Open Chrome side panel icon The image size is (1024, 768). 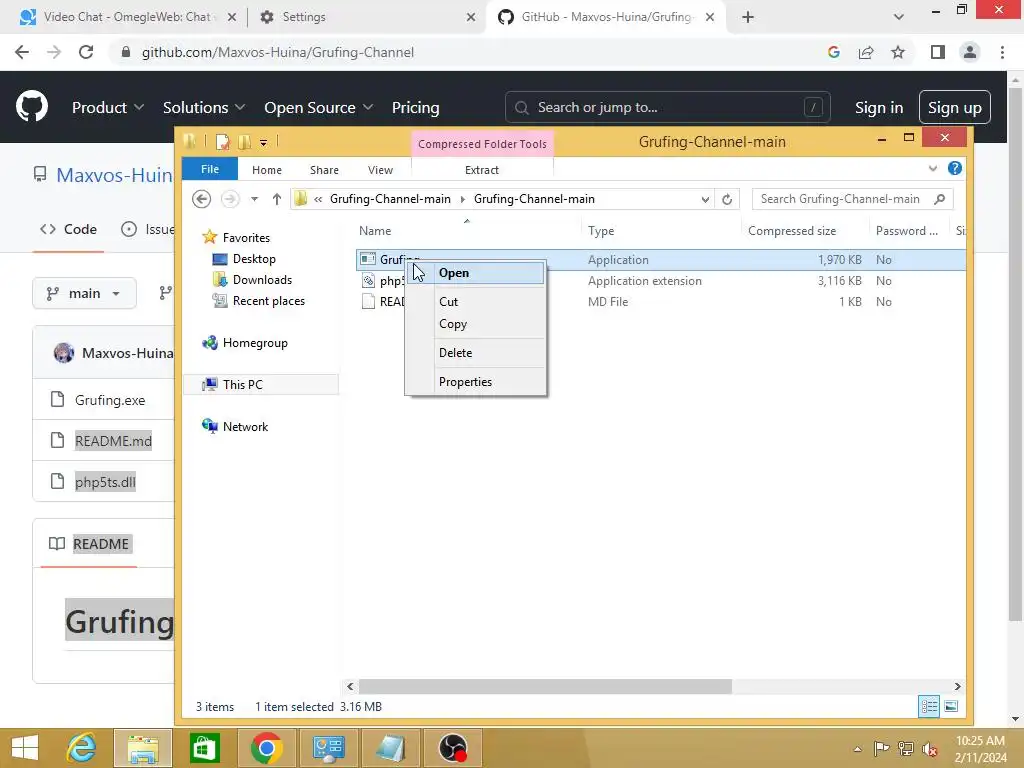pos(938,52)
